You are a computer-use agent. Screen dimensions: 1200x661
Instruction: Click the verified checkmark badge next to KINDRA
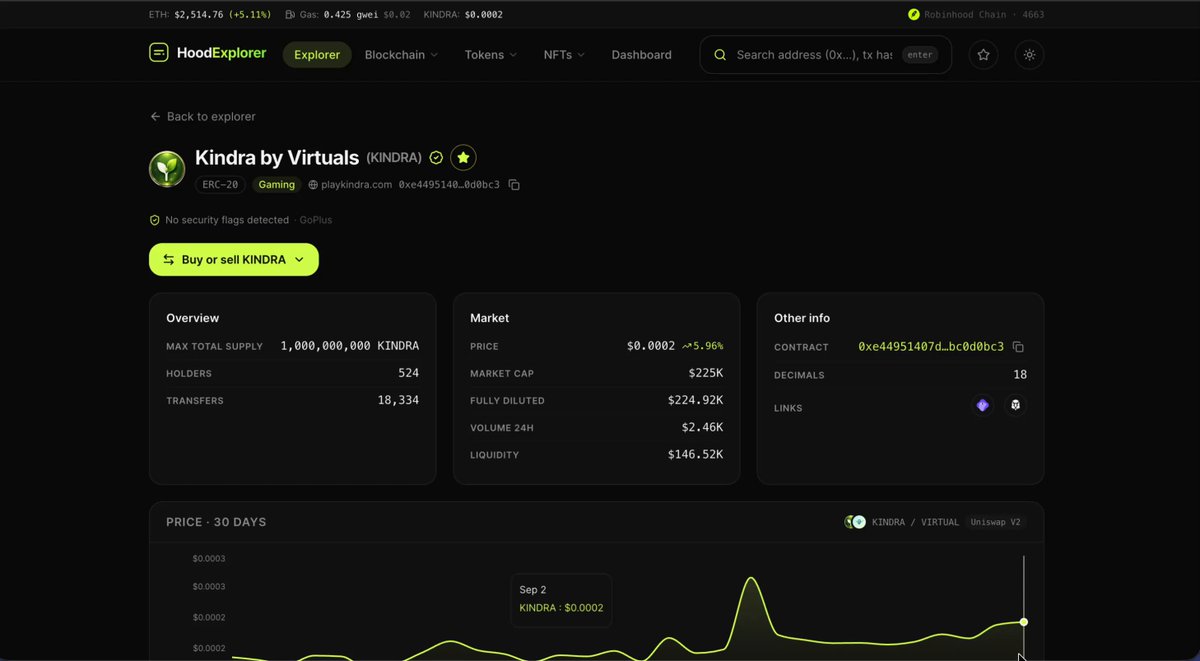pos(436,158)
